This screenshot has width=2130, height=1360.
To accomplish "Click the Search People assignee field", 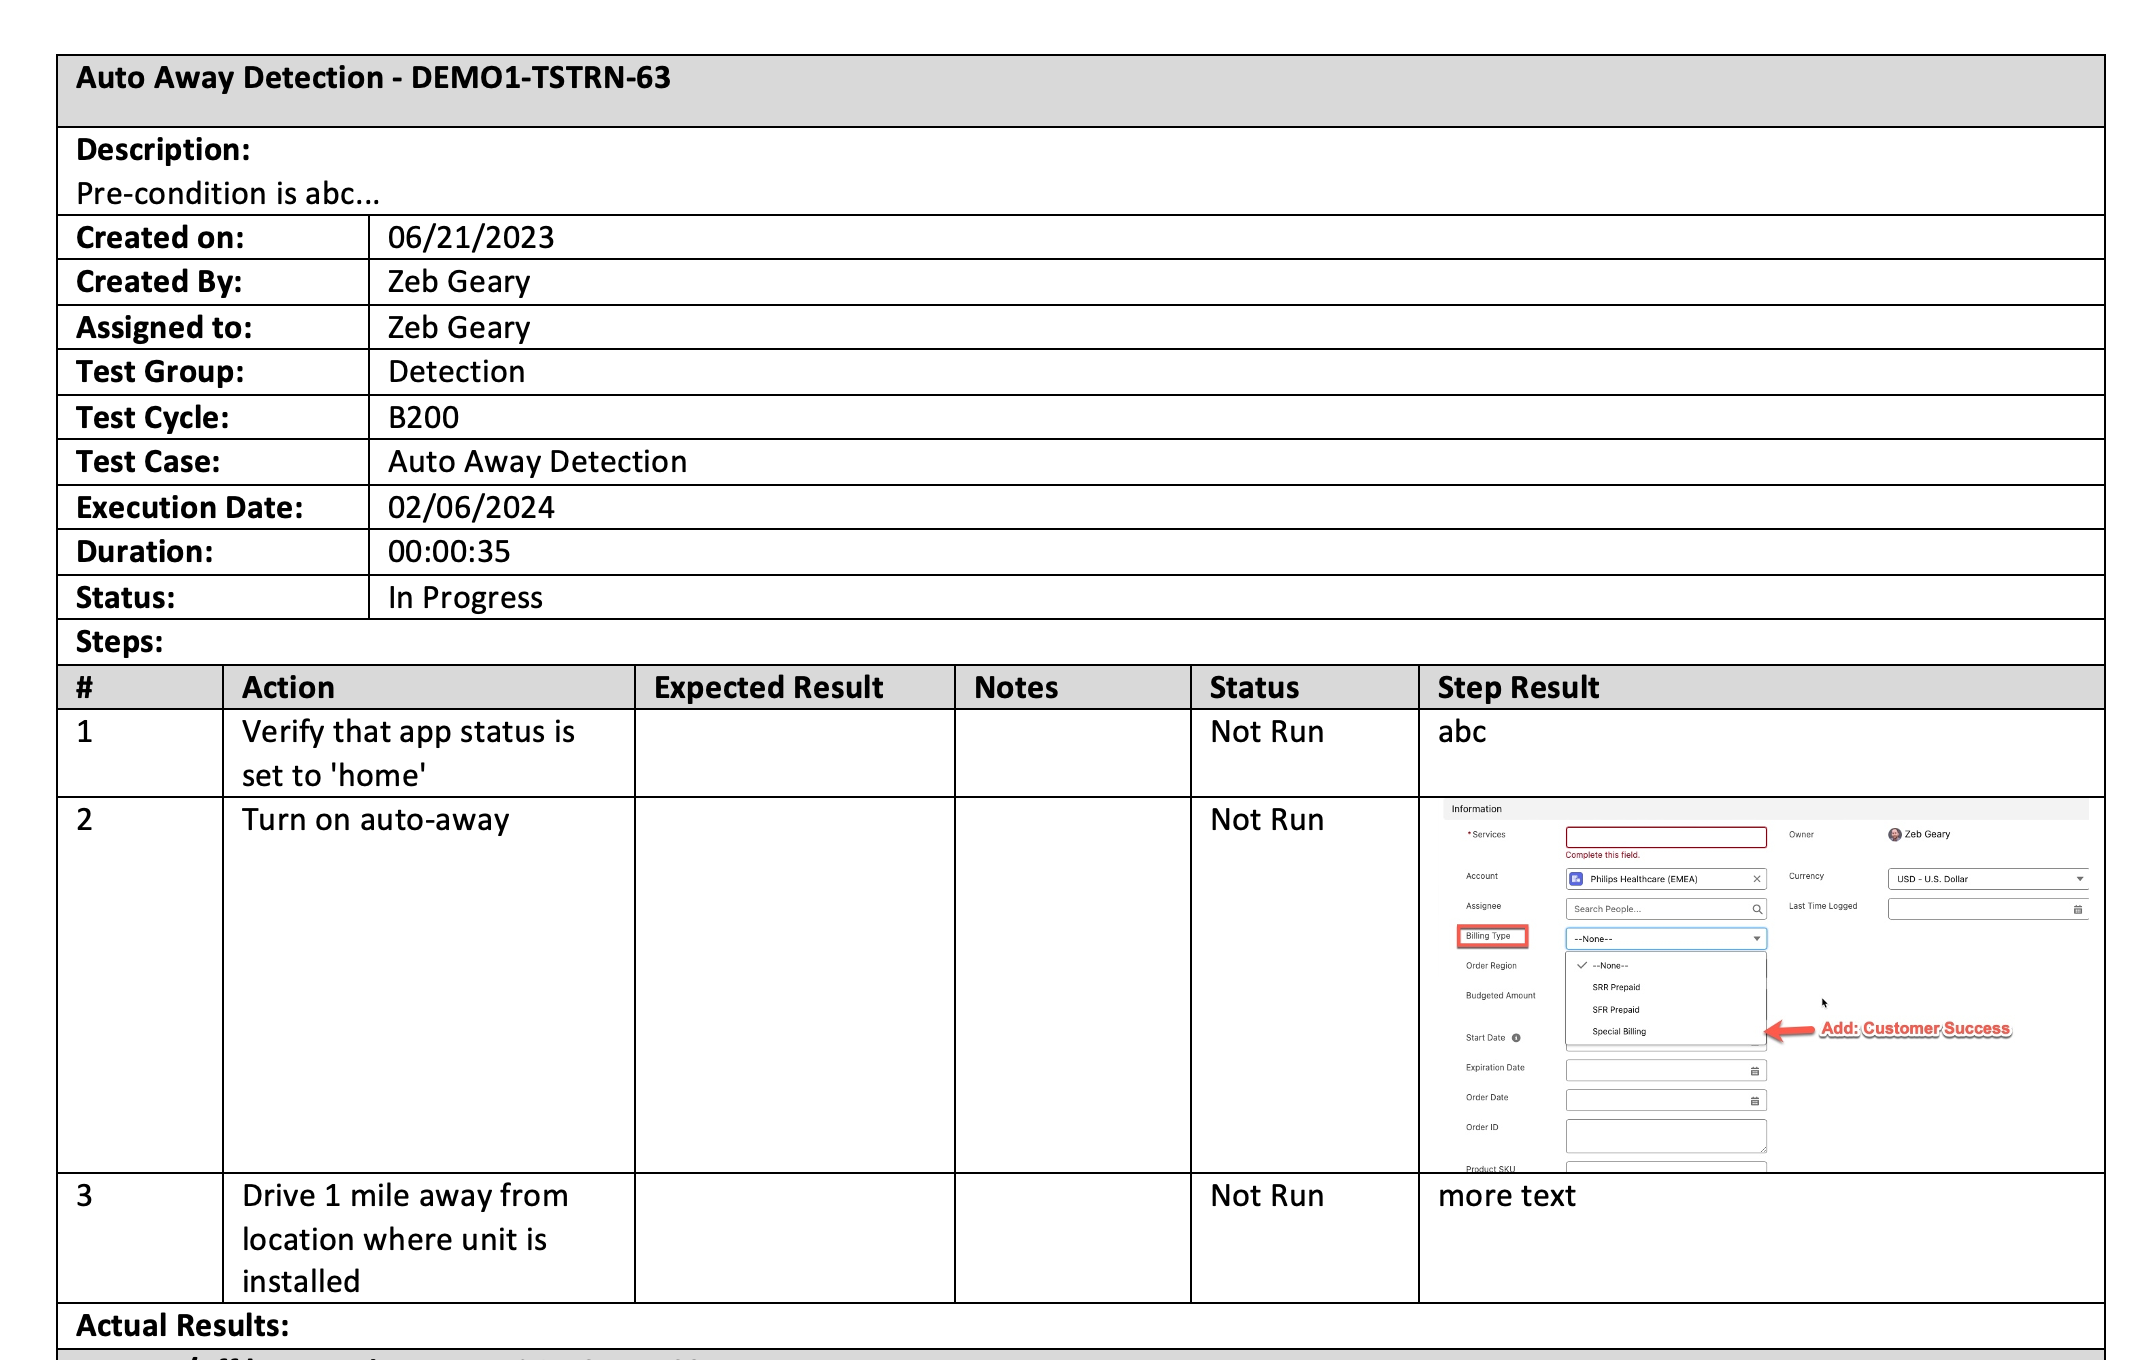I will [x=1666, y=909].
